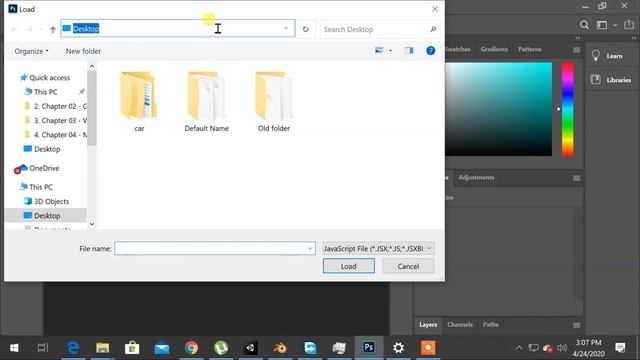This screenshot has width=640, height=360.
Task: Open 2. Chapter 02 quick access folder
Action: 56,106
